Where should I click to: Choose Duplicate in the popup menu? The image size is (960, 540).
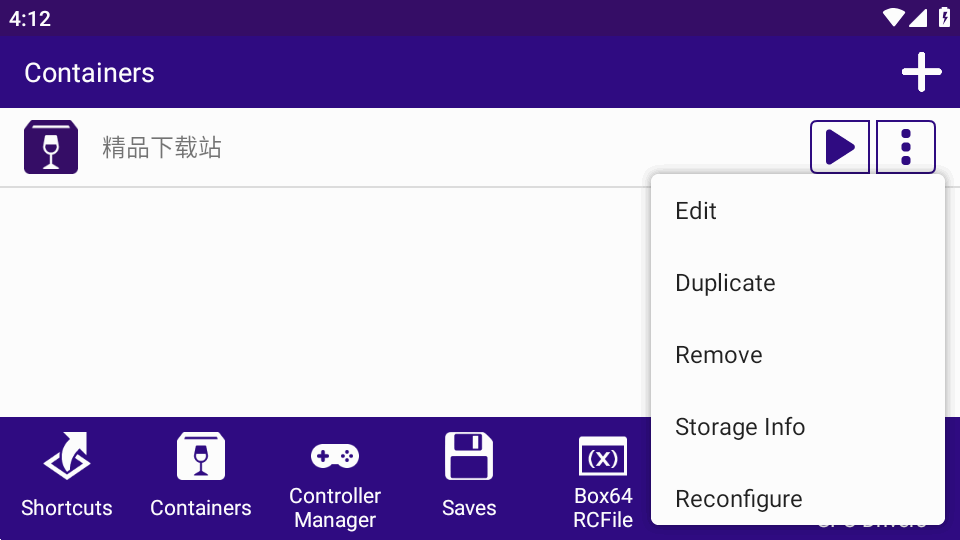click(x=725, y=283)
